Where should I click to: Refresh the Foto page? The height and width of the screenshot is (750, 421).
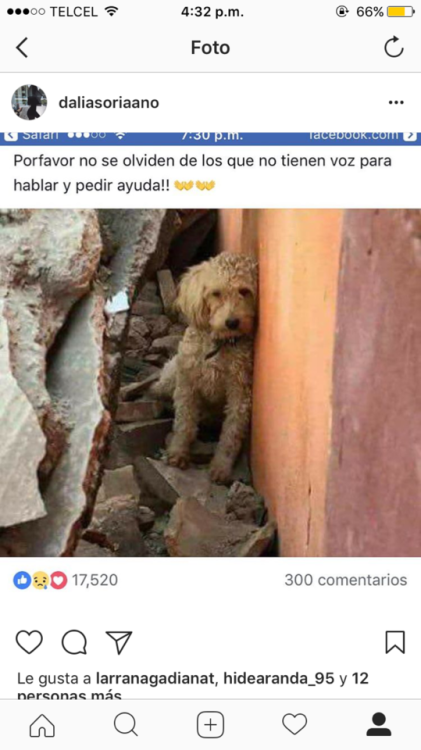point(394,47)
